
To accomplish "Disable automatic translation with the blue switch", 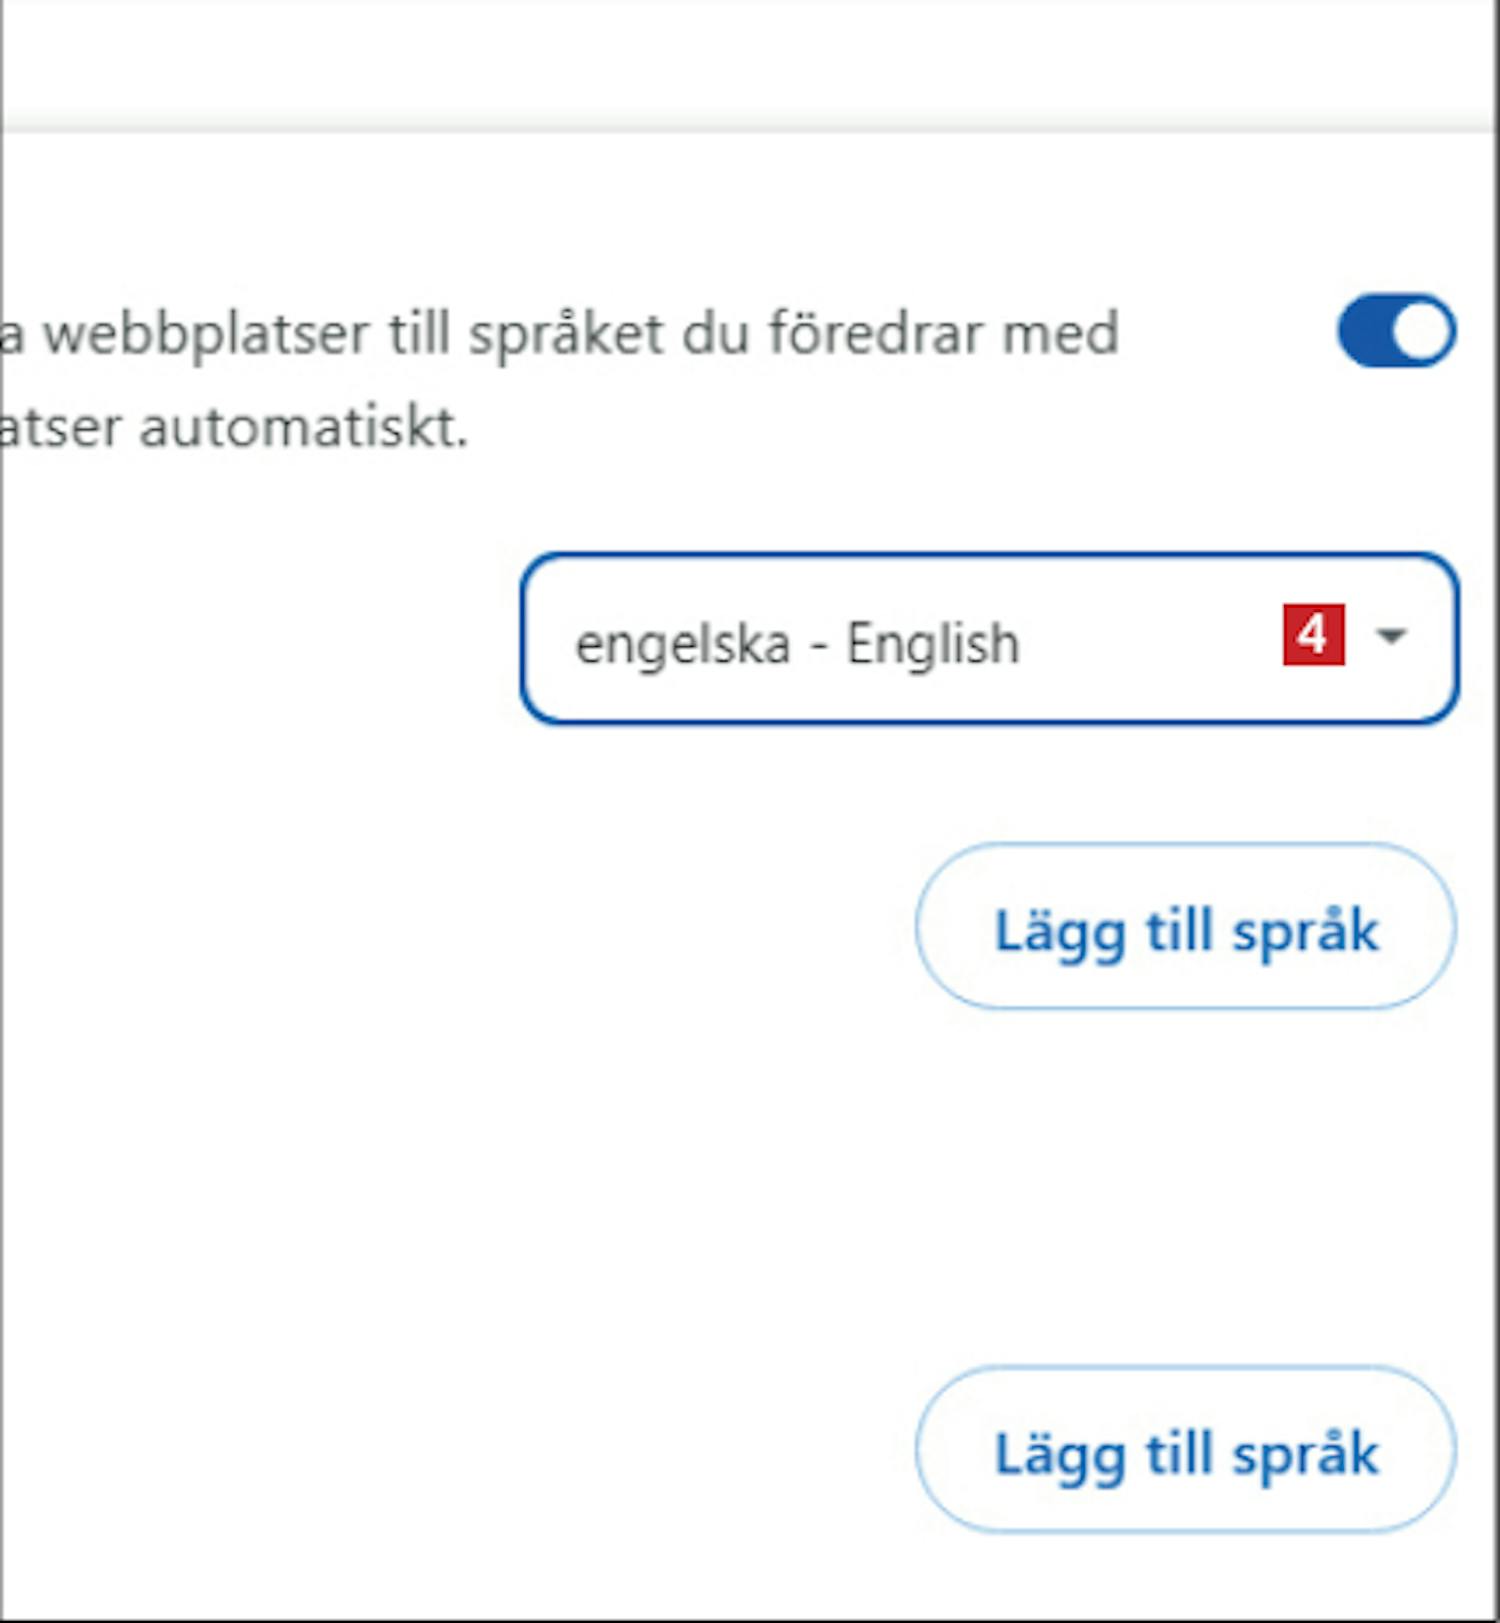I will pos(1397,331).
